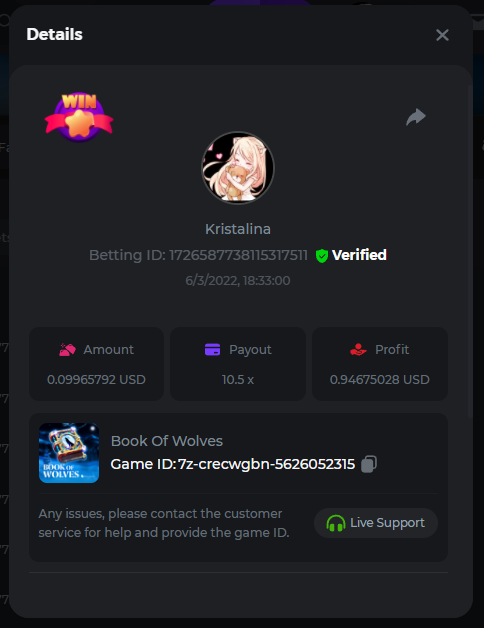The image size is (484, 628).
Task: Click the green headphones support icon
Action: [x=336, y=523]
